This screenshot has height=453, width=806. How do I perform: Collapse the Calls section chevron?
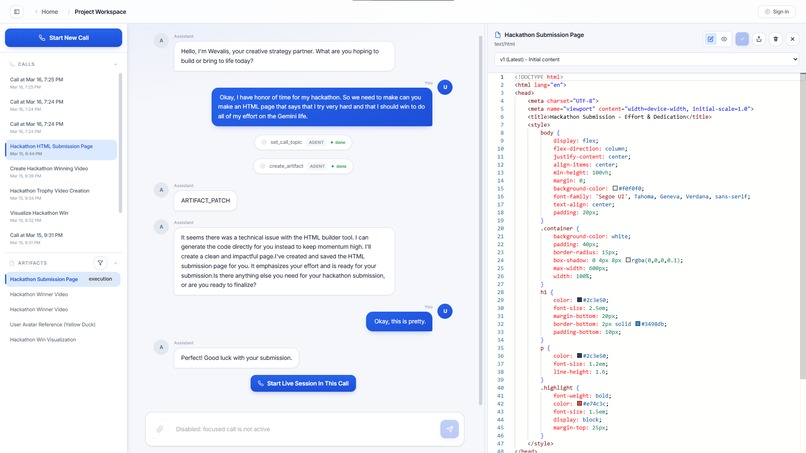115,64
